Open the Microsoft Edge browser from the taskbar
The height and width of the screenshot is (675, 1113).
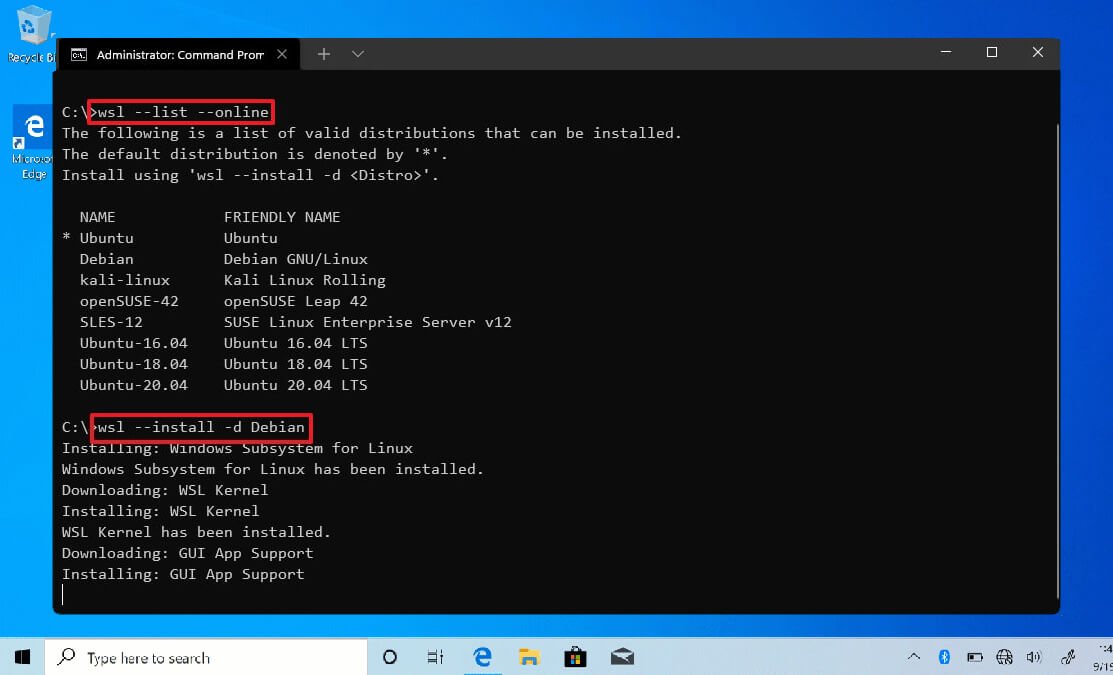pos(482,657)
